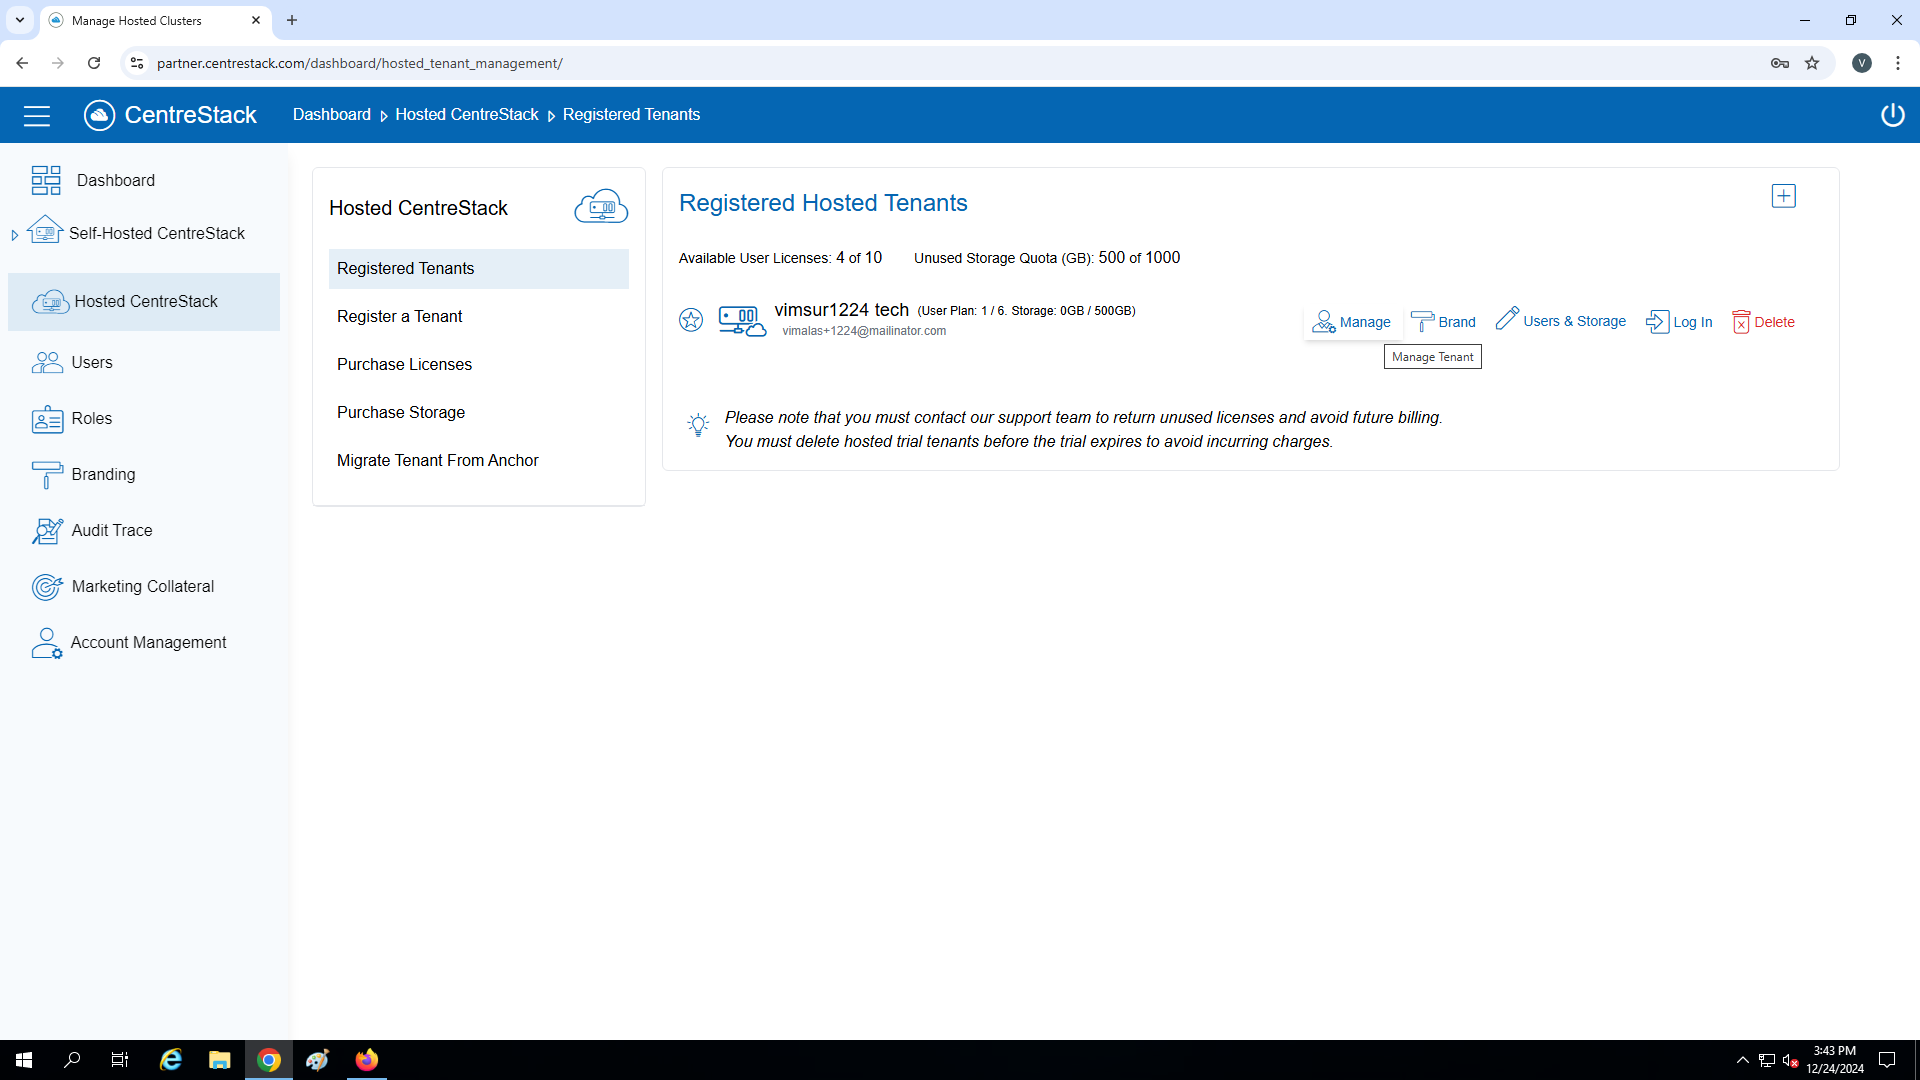
Task: Click the Users & Storage text link
Action: 1574,321
